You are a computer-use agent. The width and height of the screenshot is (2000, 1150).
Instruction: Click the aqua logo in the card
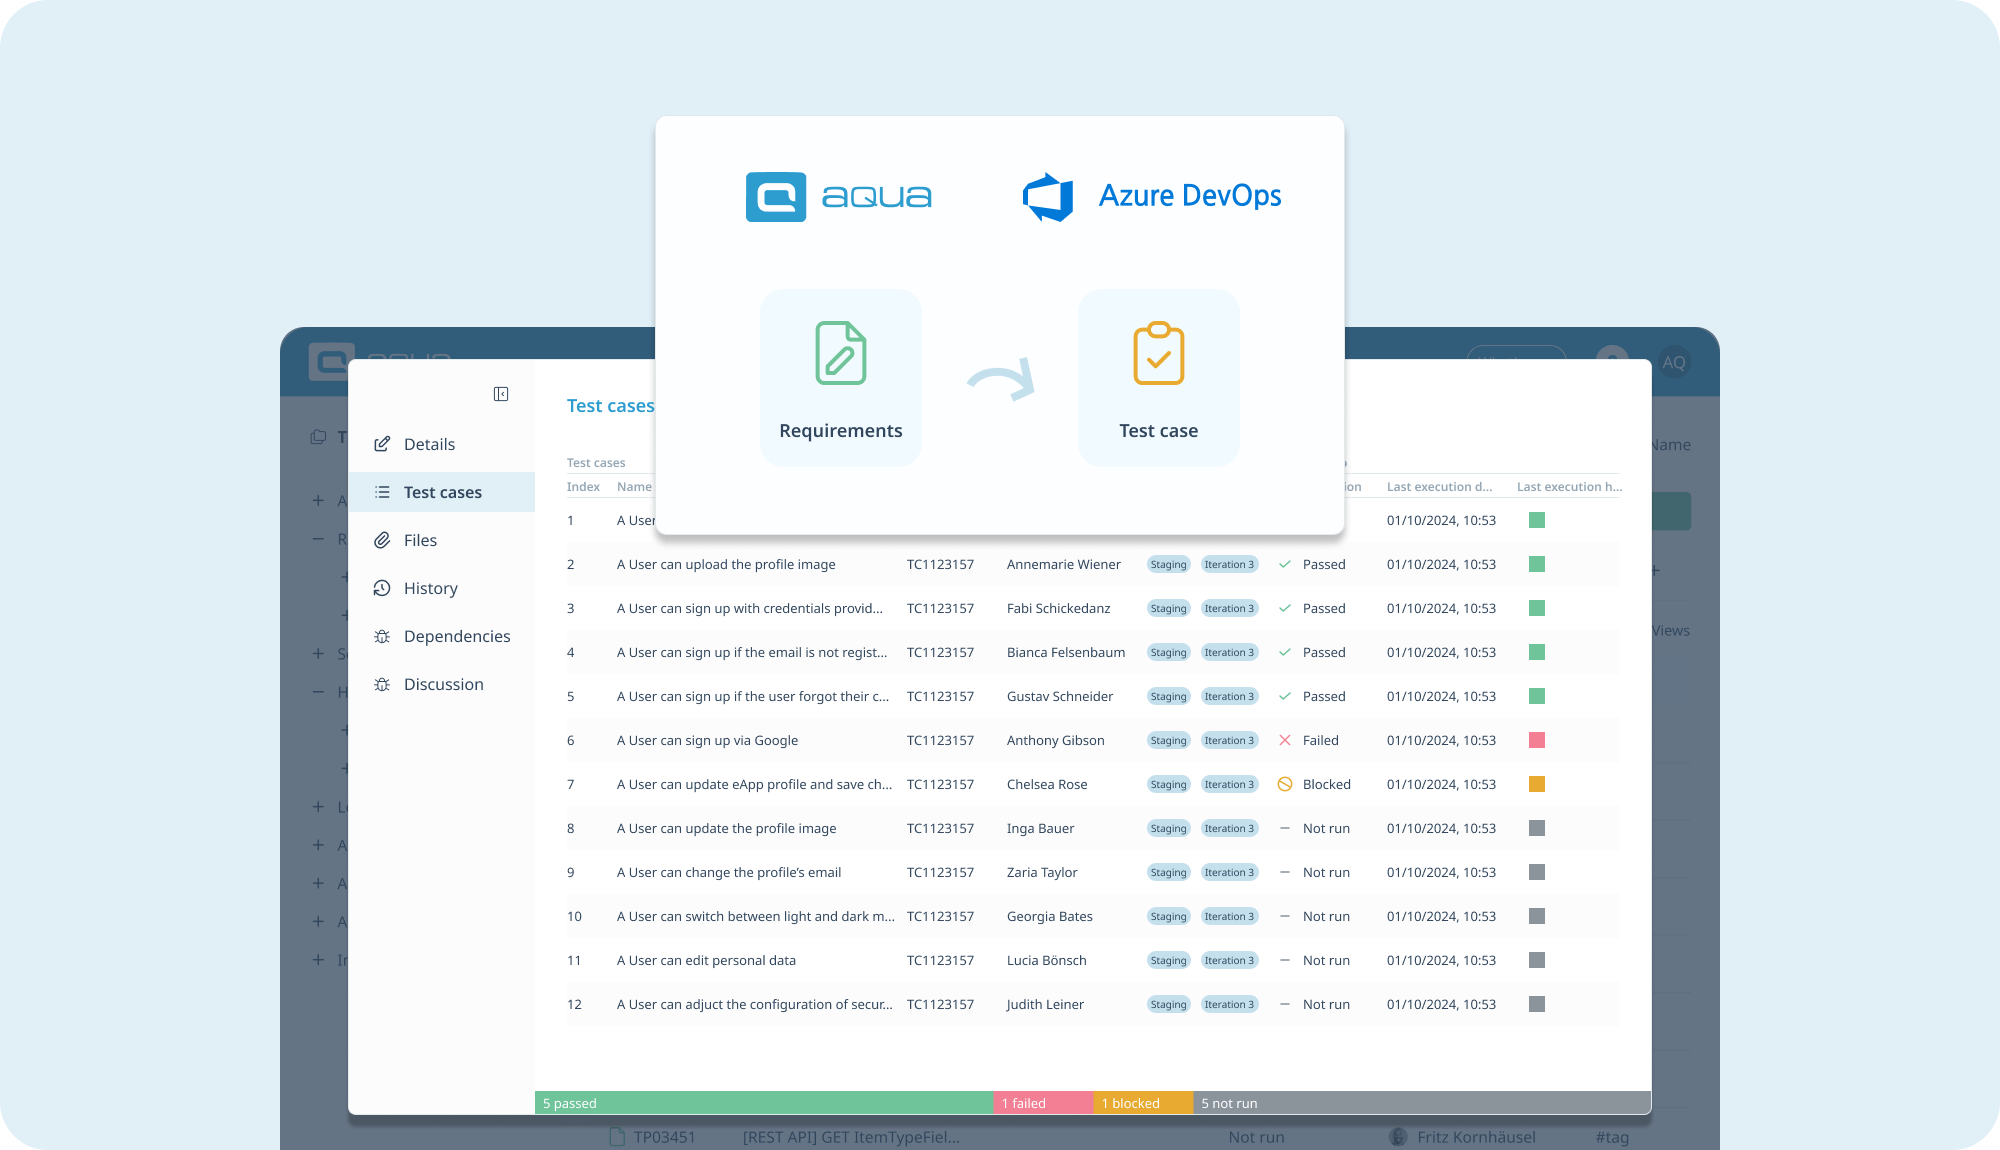click(839, 197)
